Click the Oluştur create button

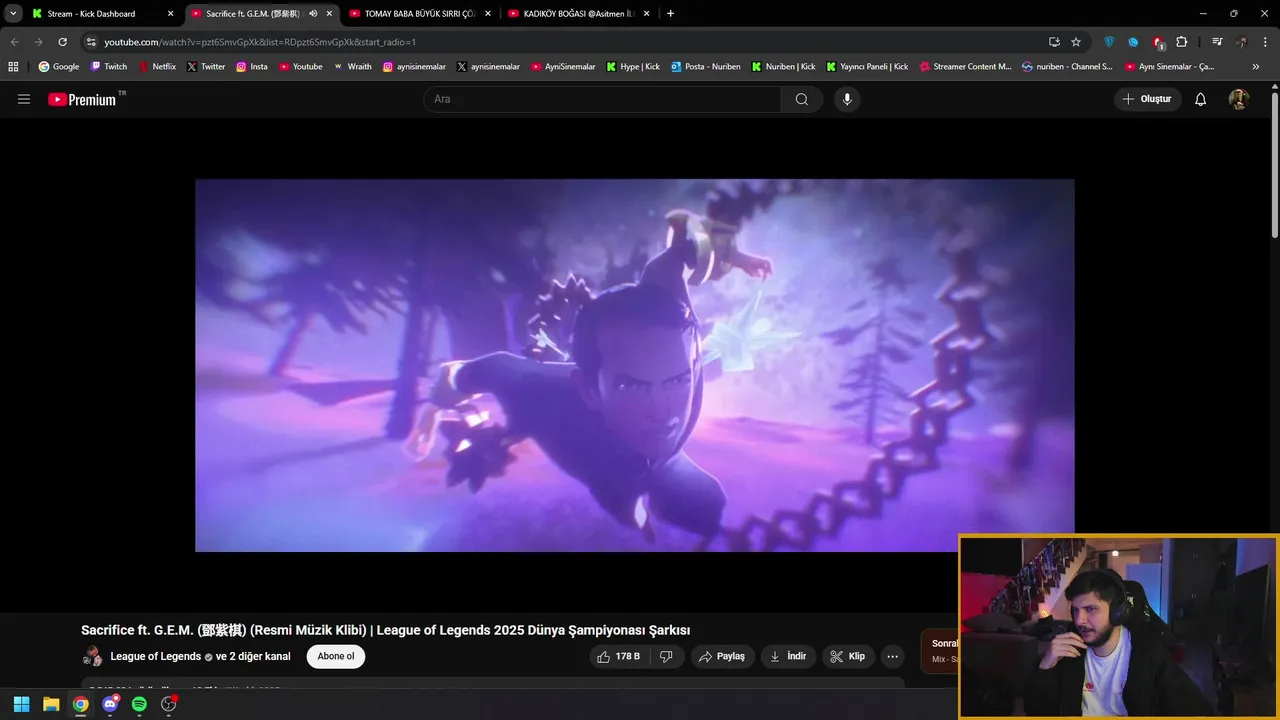pos(1147,99)
